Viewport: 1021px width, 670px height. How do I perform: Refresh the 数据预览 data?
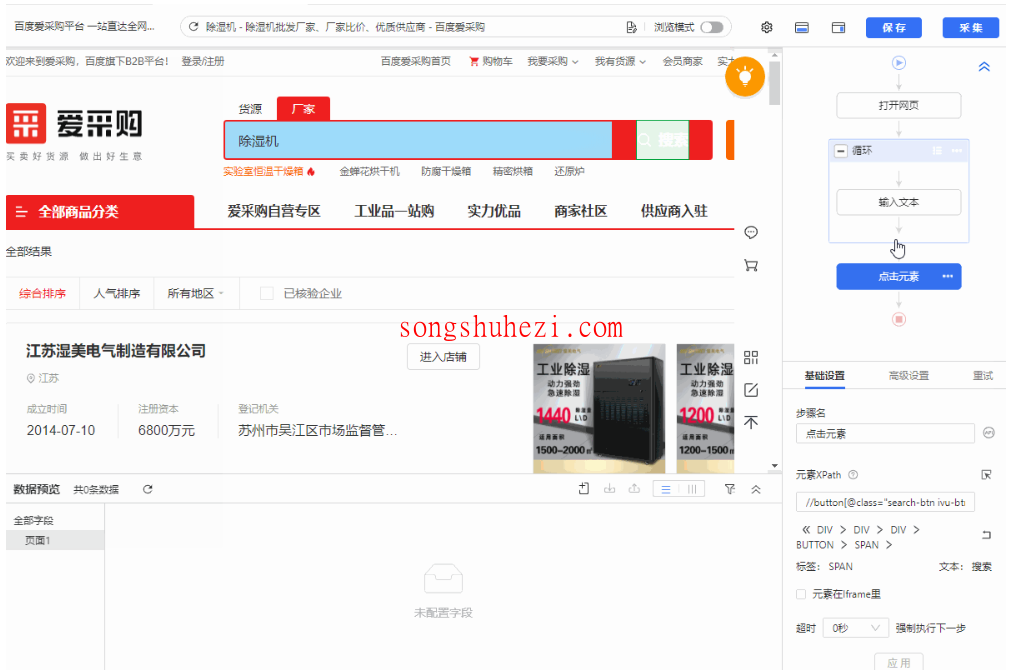coord(148,489)
